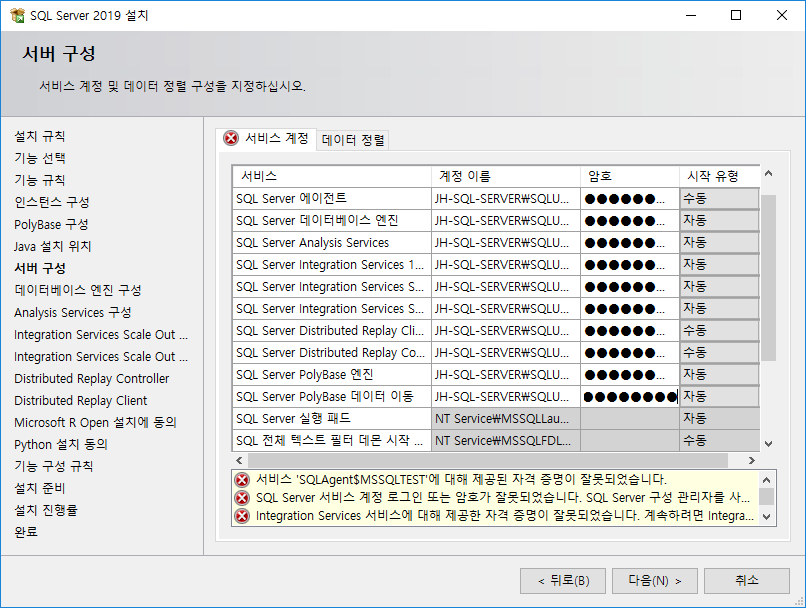Click the '데이터베이스 엔진 구성' step in sidebar
Screen dimensions: 806x608
coord(78,290)
